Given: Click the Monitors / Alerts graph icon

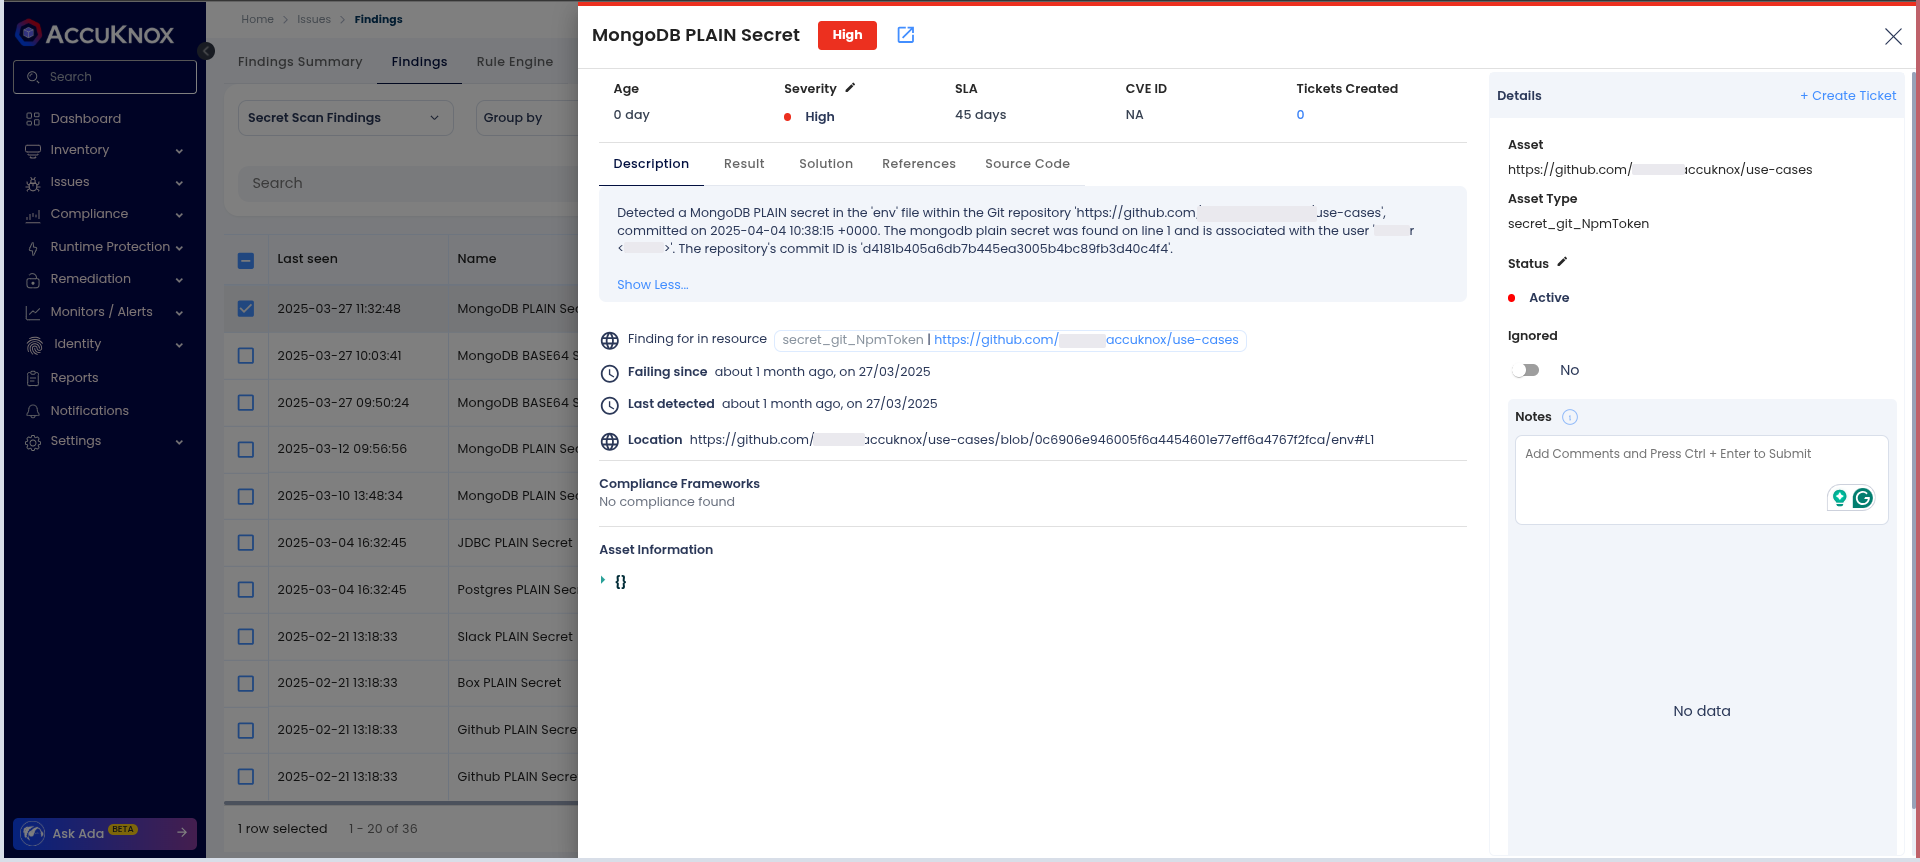Looking at the screenshot, I should point(33,312).
